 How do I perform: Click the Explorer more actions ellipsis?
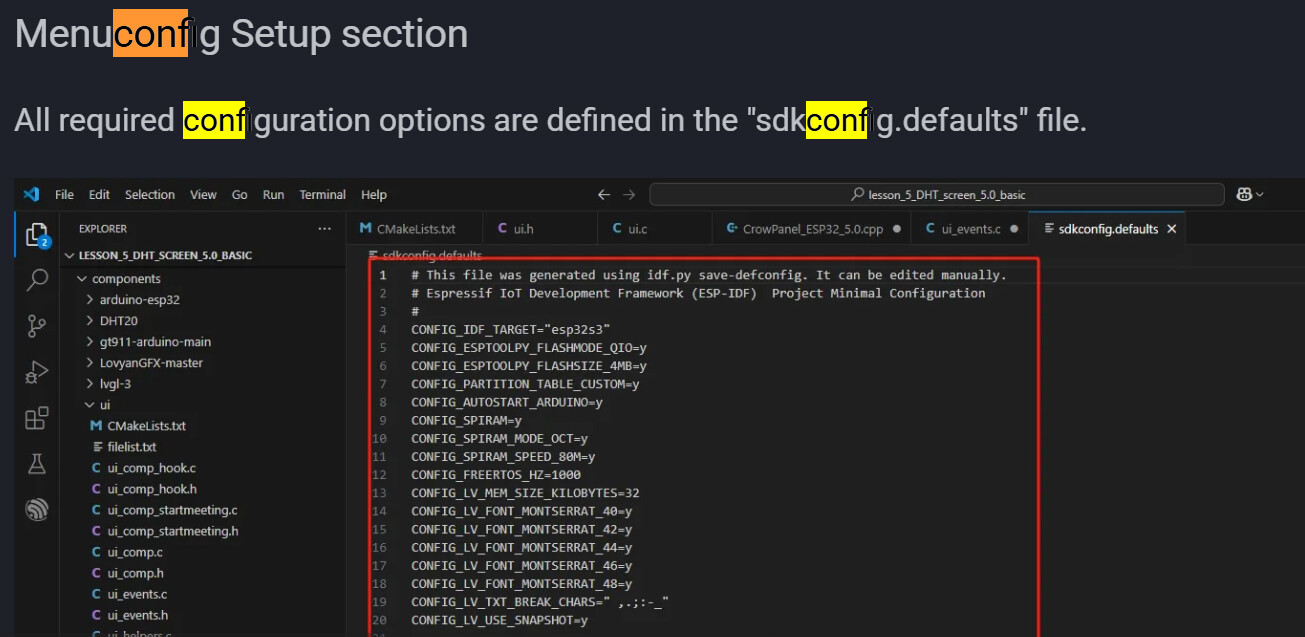click(324, 229)
